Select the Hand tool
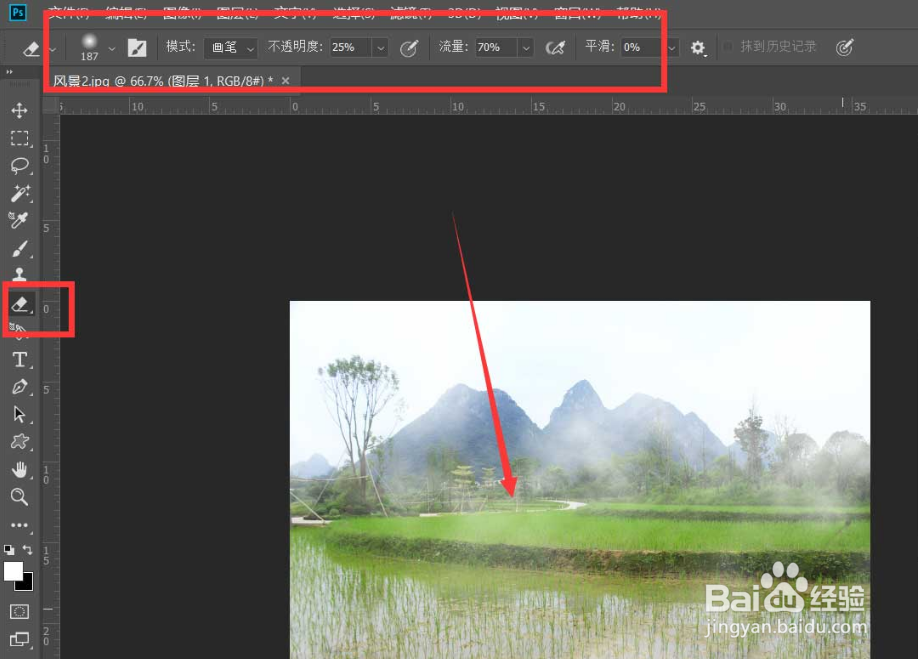 [x=19, y=469]
